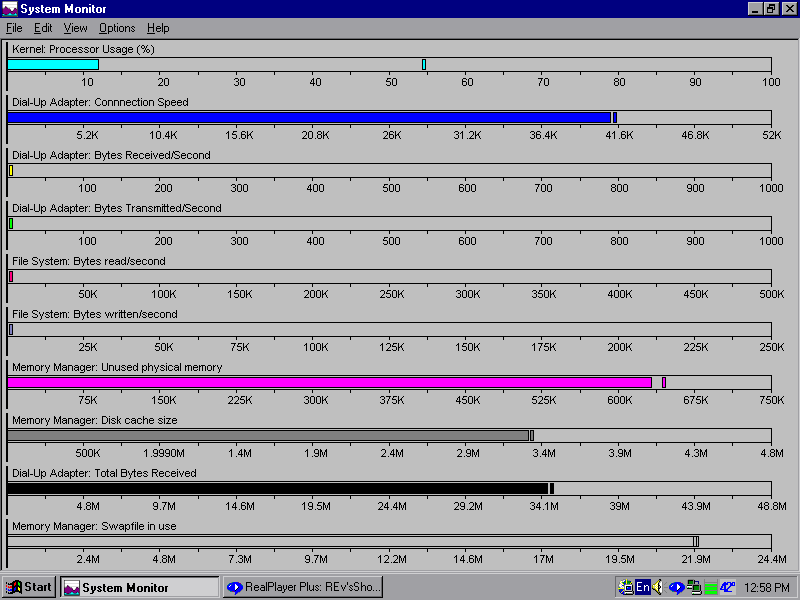The image size is (800, 600).
Task: Click the dial-up connection tray icon
Action: tap(693, 587)
